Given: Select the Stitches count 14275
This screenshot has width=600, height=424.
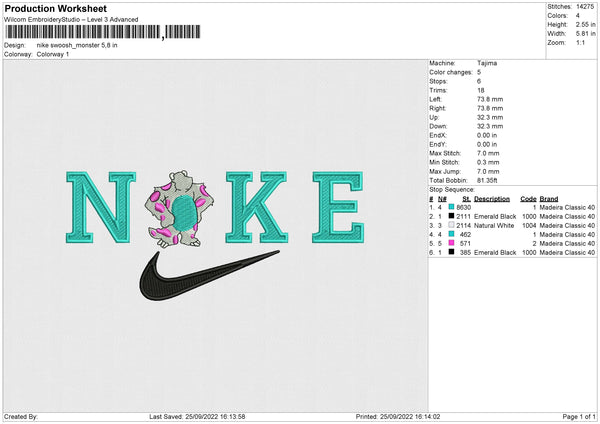Looking at the screenshot, I should [x=585, y=7].
